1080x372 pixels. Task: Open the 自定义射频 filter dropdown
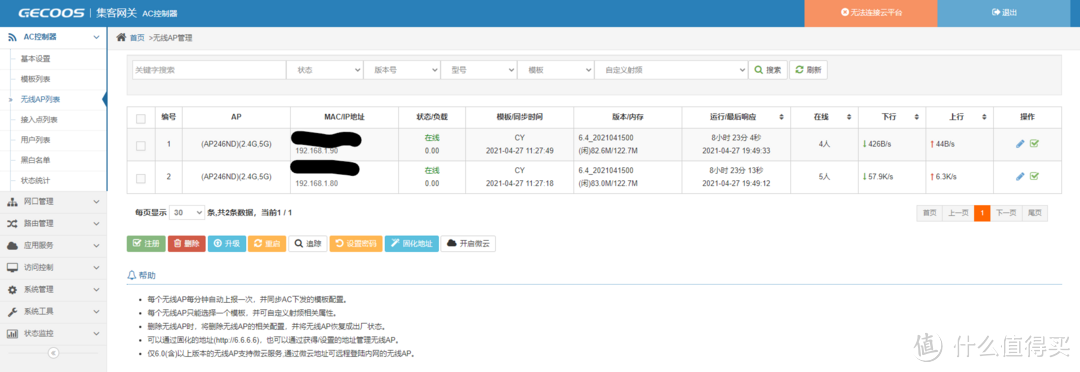(673, 70)
